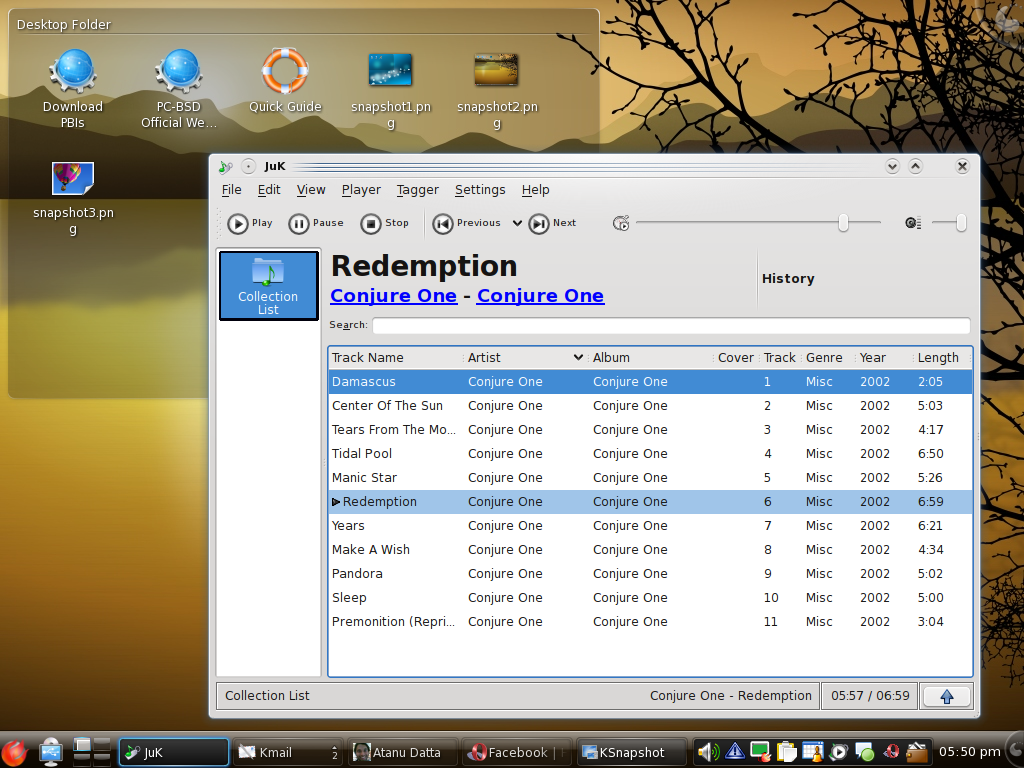Toggle the 05:57 / 06:59 time display
1024x768 pixels.
869,696
